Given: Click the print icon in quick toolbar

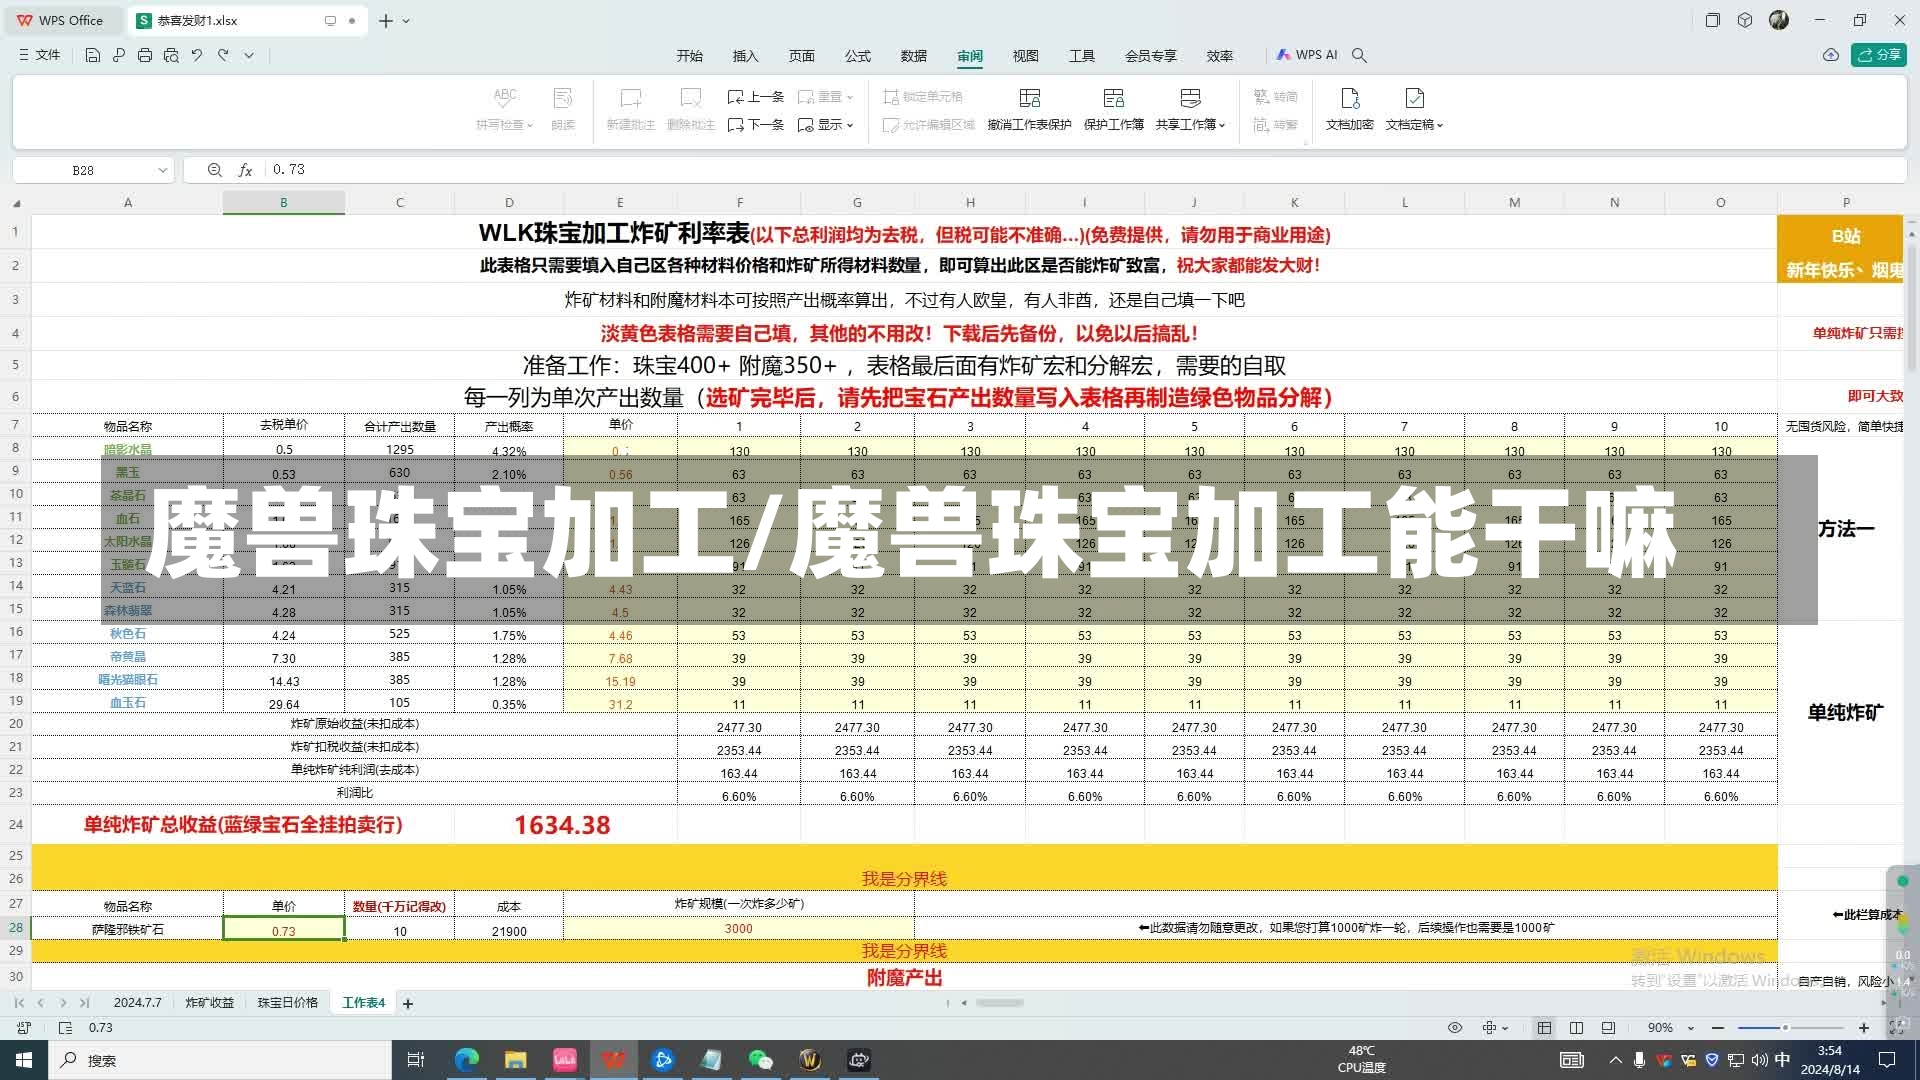Looking at the screenshot, I should 145,55.
